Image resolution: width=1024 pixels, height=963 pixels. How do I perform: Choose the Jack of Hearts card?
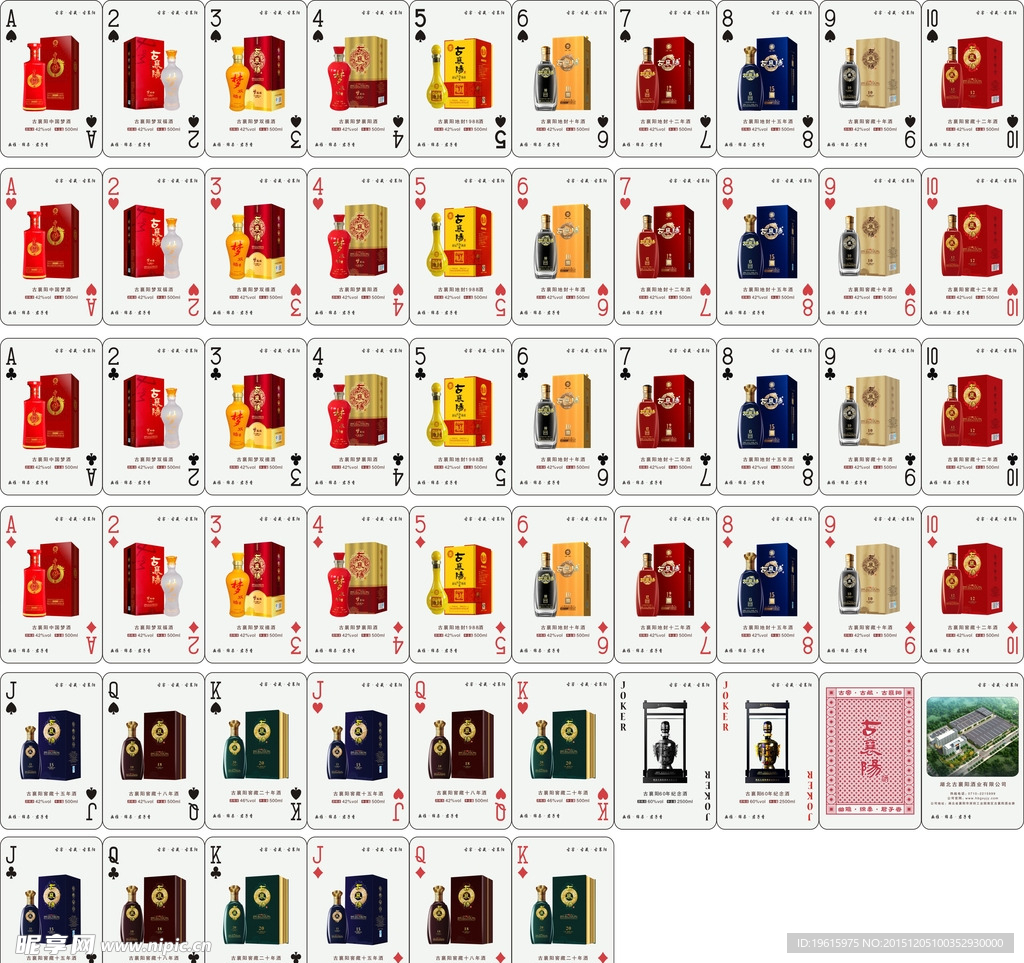point(359,751)
